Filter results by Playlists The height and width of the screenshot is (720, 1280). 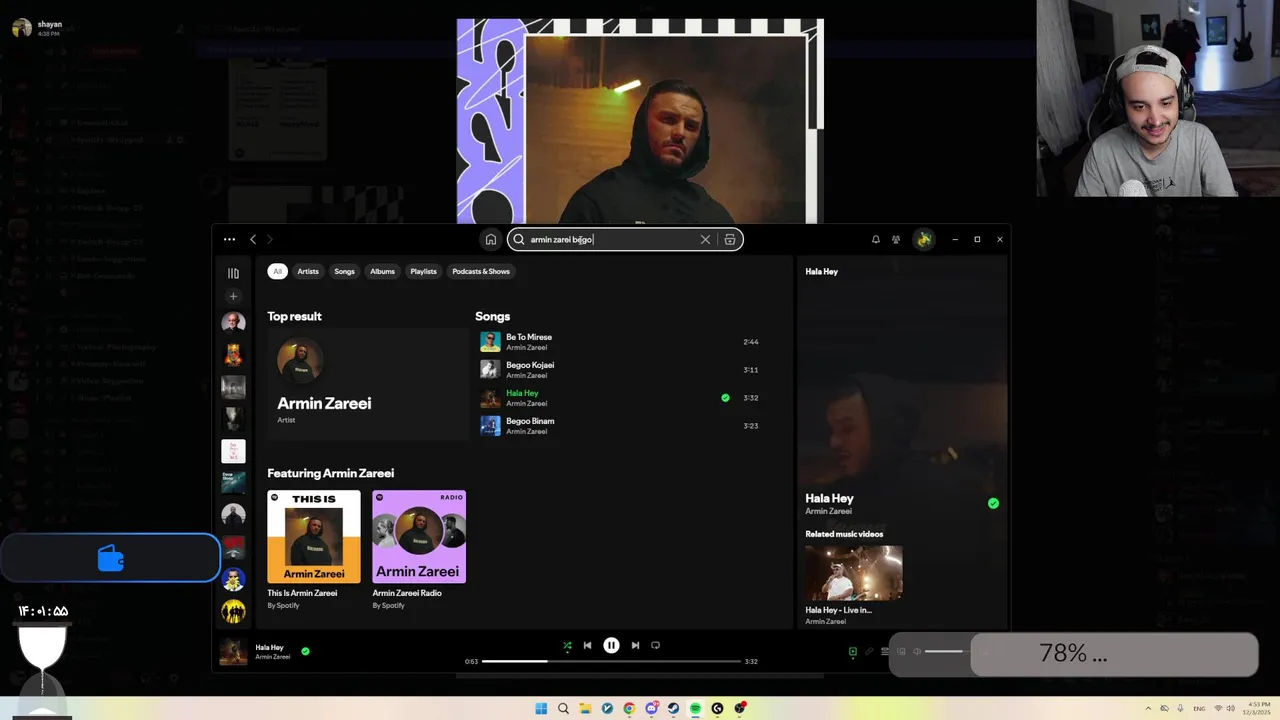coord(423,271)
